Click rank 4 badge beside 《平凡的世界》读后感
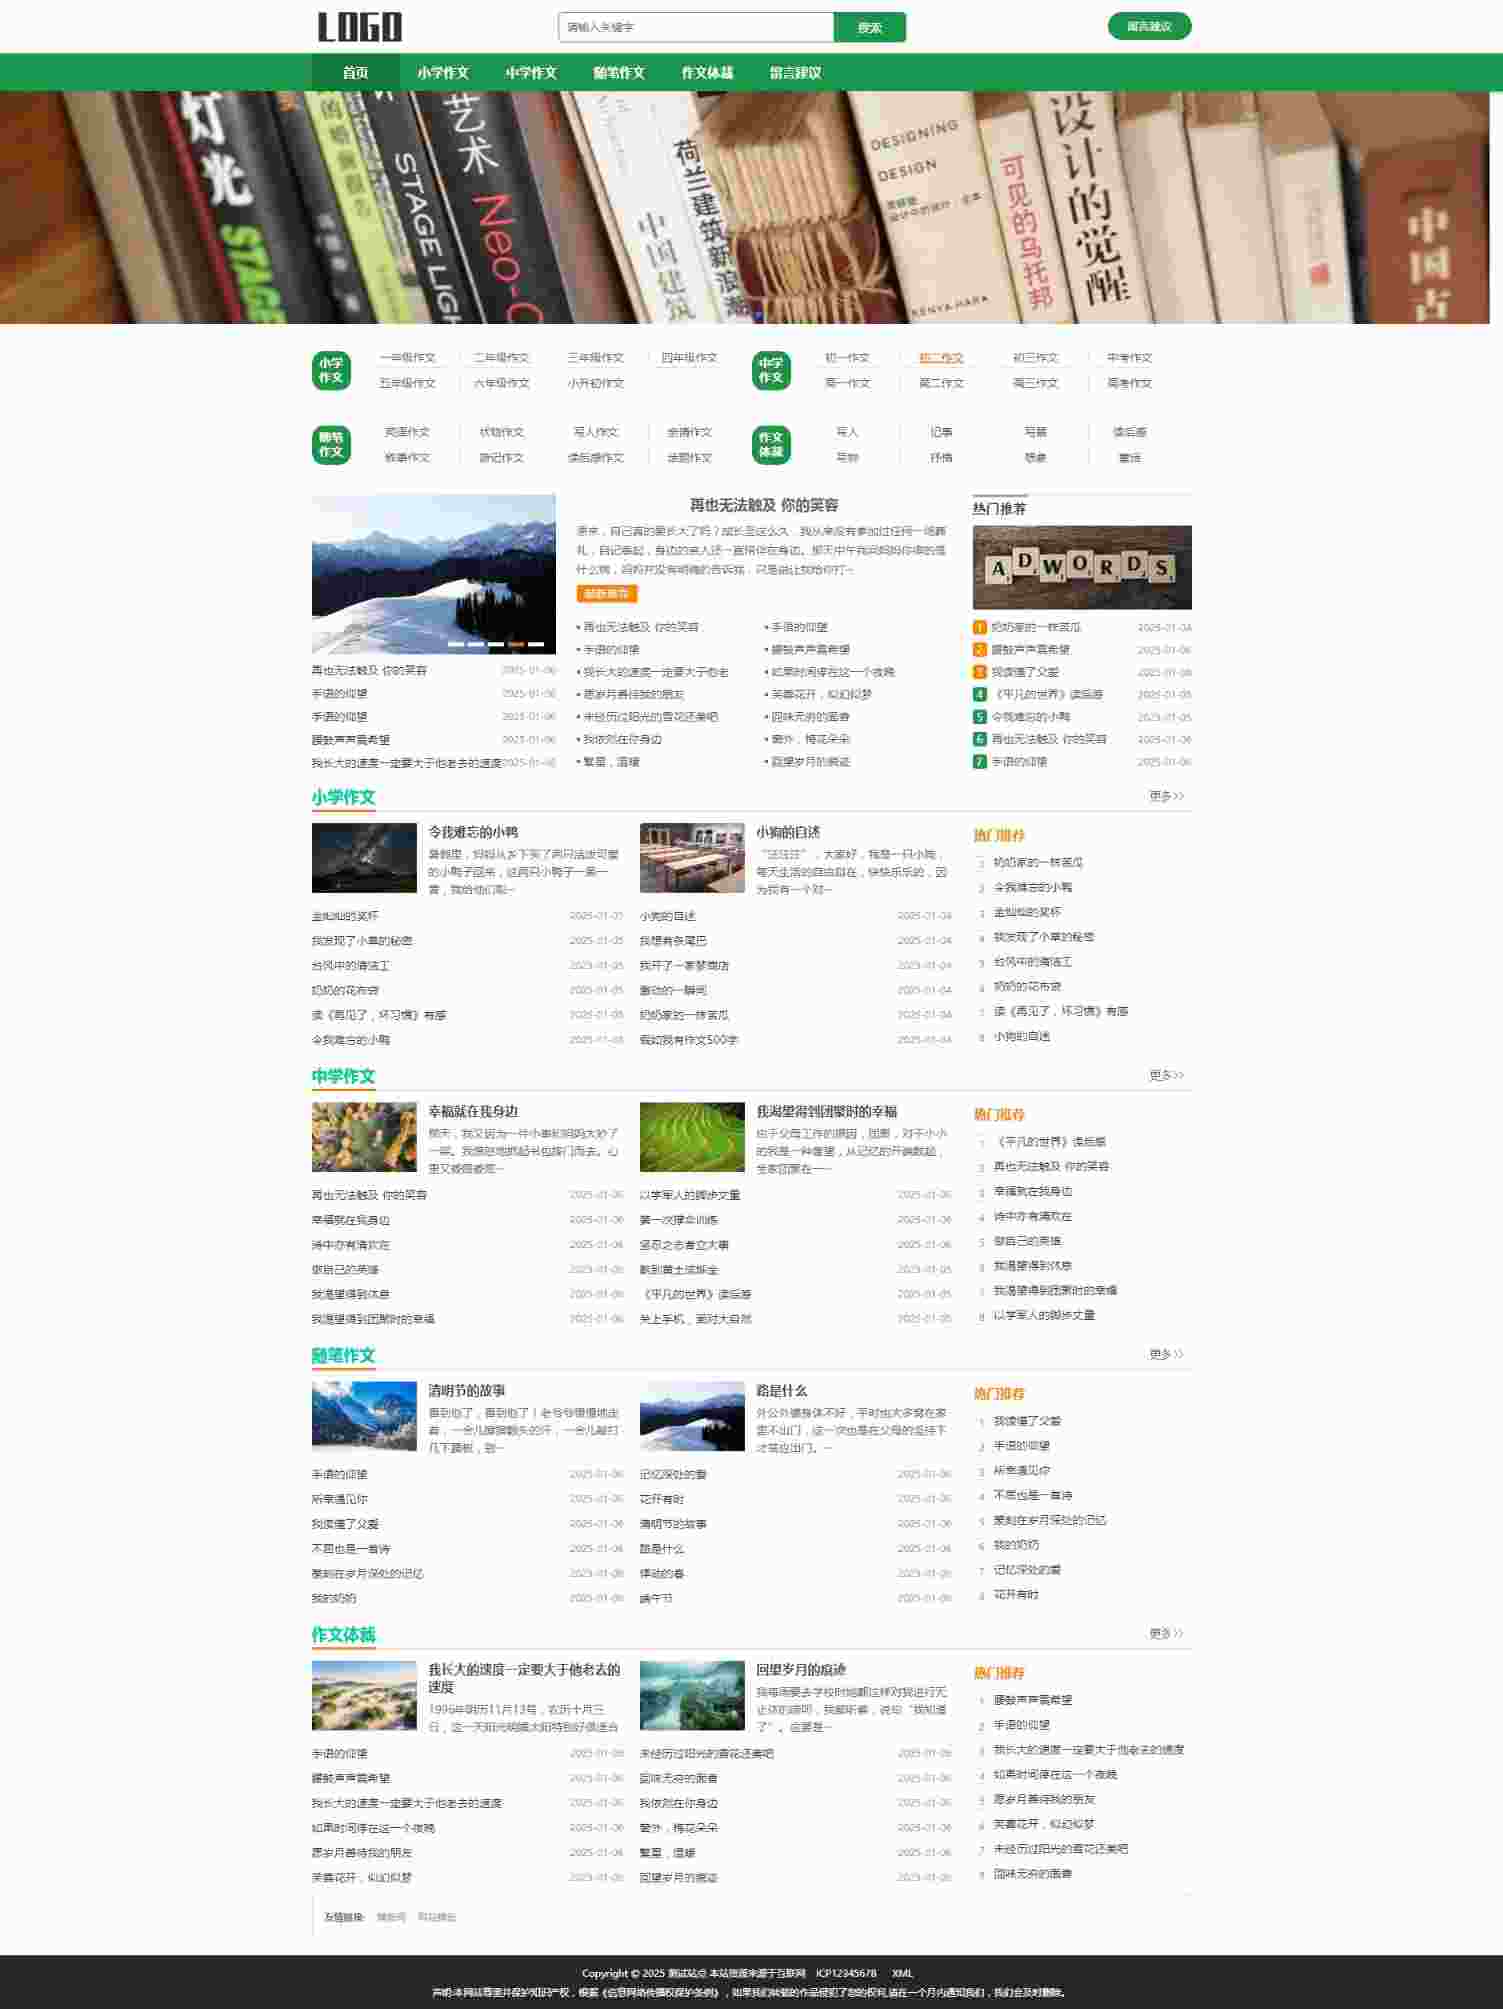1503x2009 pixels. coord(980,694)
